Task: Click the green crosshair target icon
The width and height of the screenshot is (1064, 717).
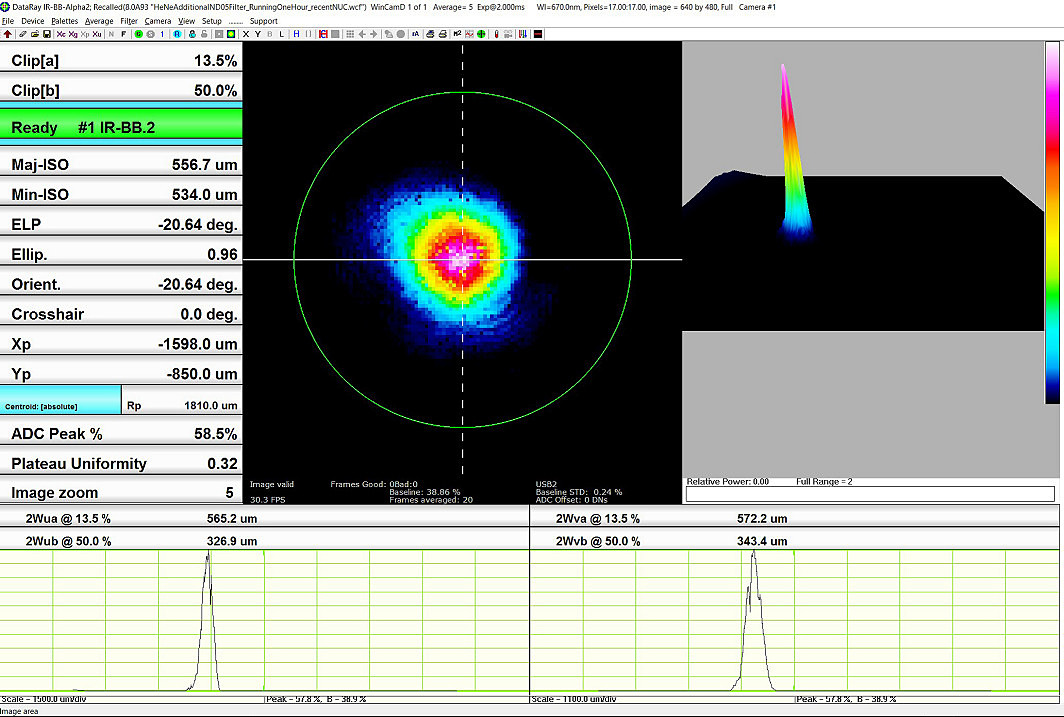Action: (x=481, y=34)
